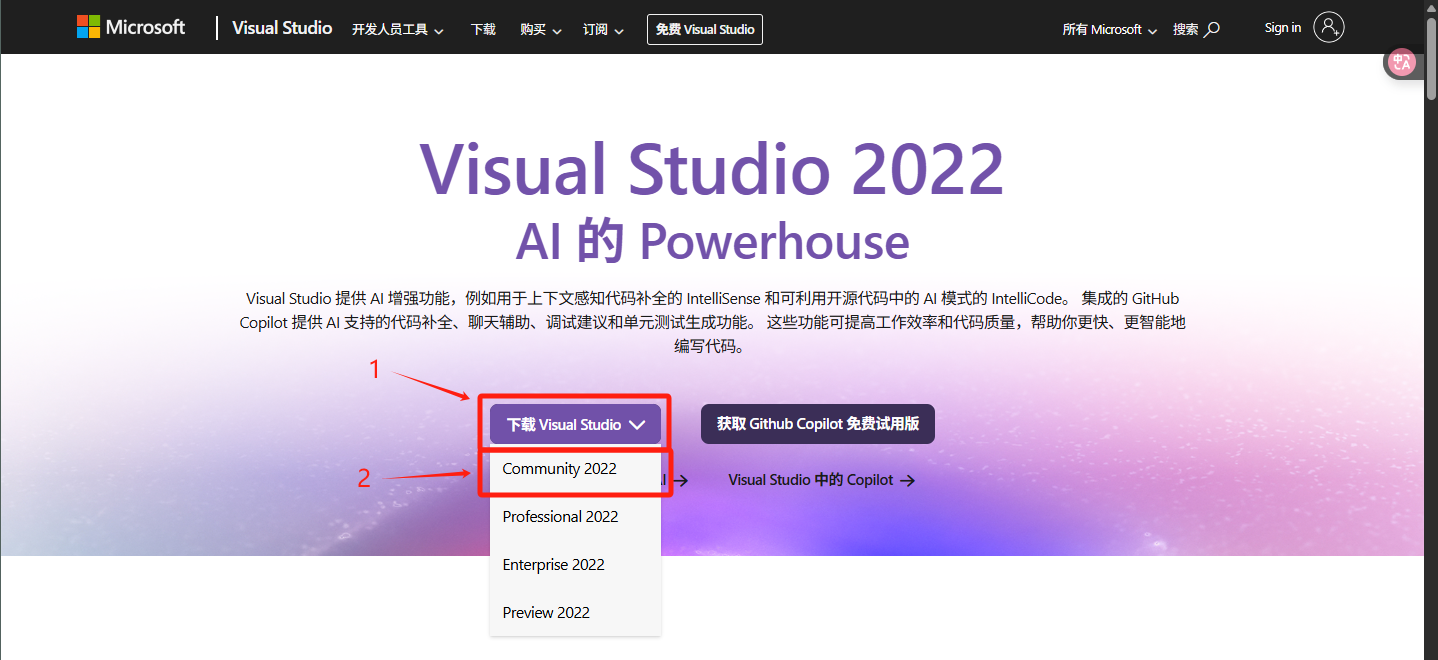This screenshot has height=660, width=1438.
Task: Open the 下载 Visual Studio dropdown
Action: [573, 423]
